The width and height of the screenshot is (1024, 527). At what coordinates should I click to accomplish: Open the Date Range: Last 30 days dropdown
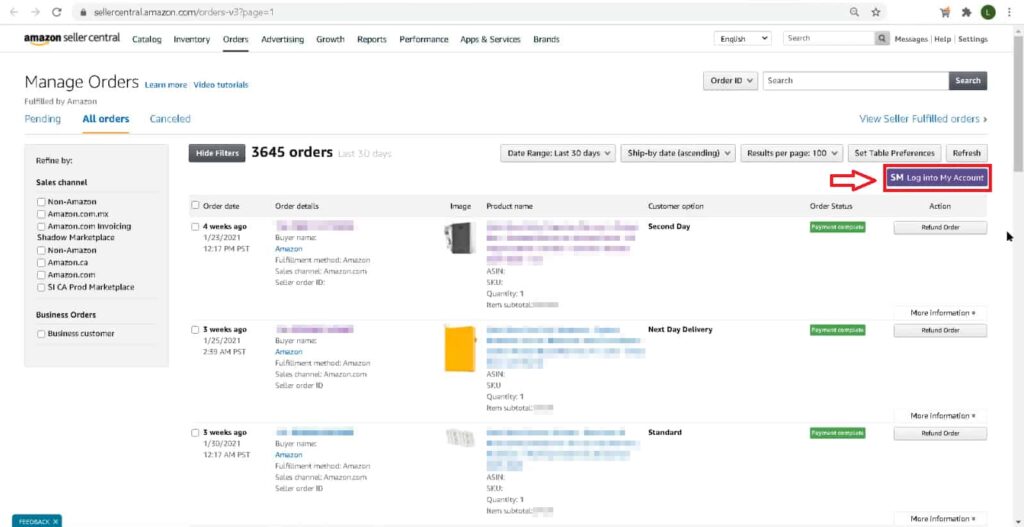pyautogui.click(x=557, y=153)
